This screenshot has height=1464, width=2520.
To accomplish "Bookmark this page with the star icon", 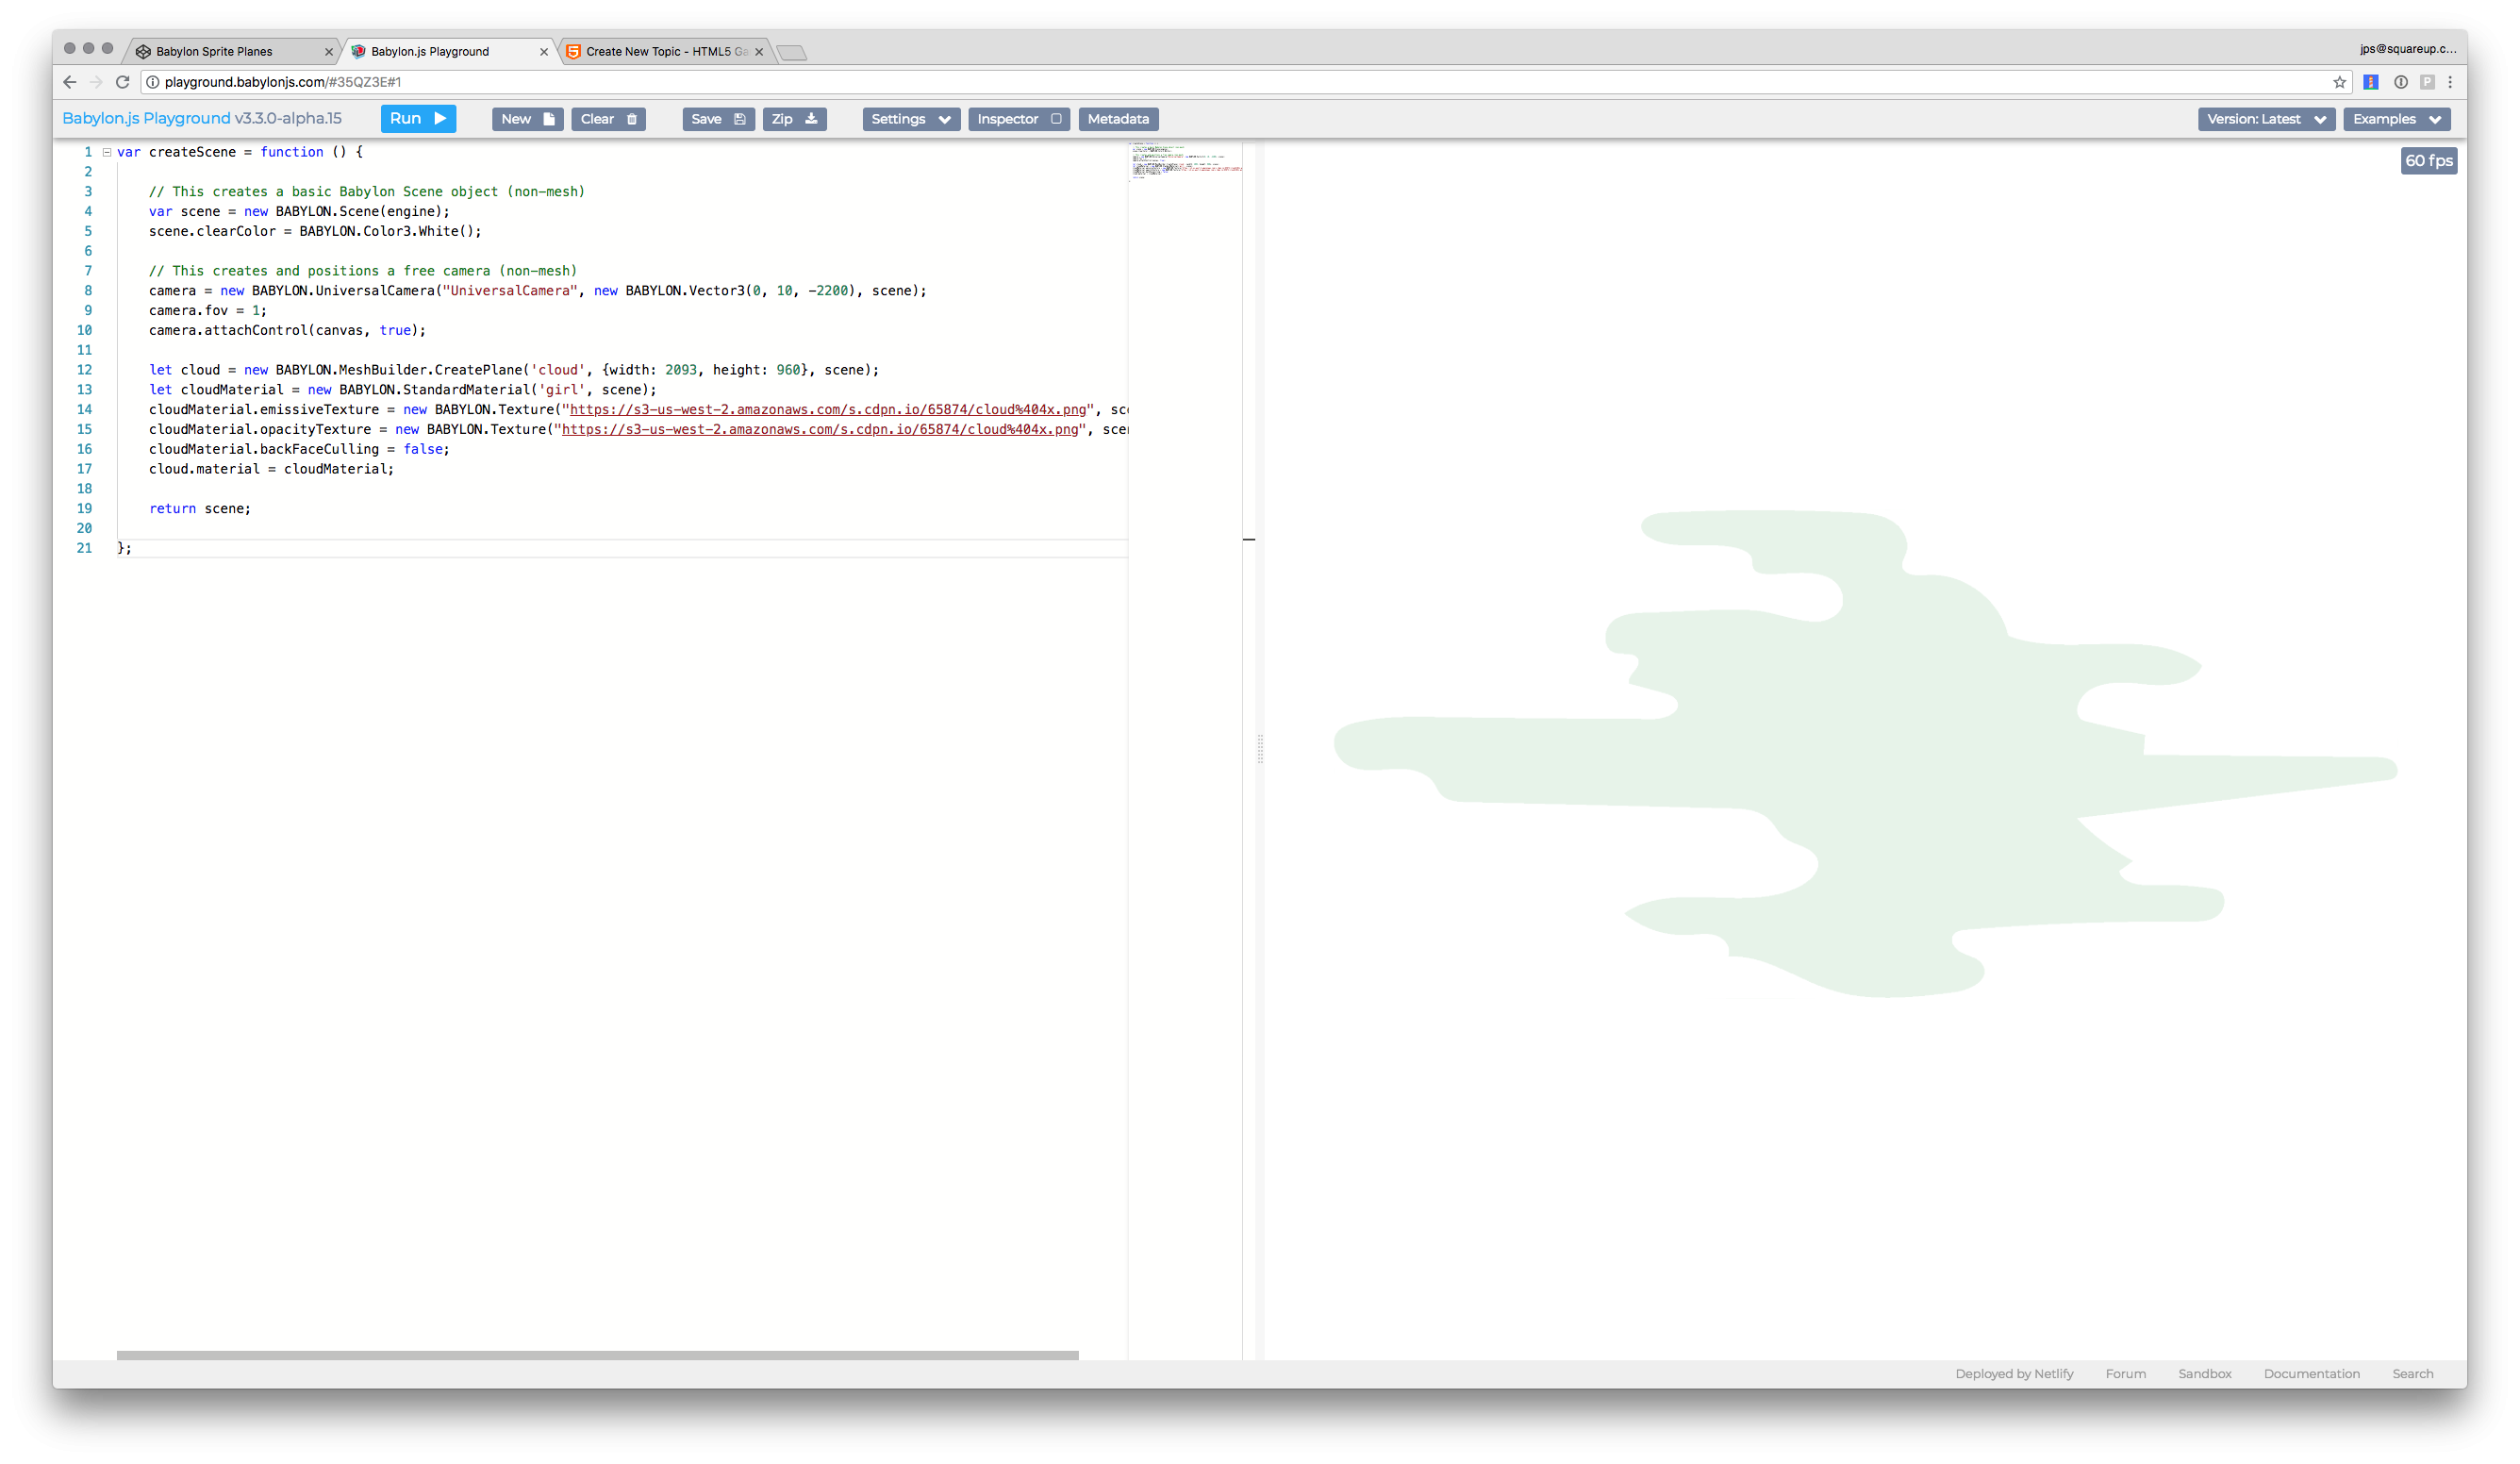I will pyautogui.click(x=2339, y=82).
